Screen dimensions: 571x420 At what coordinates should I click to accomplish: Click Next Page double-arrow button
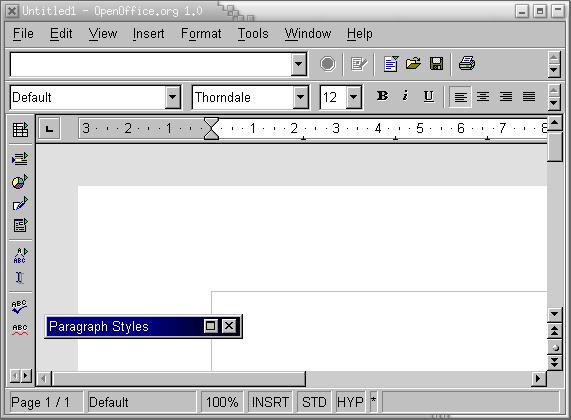(554, 362)
